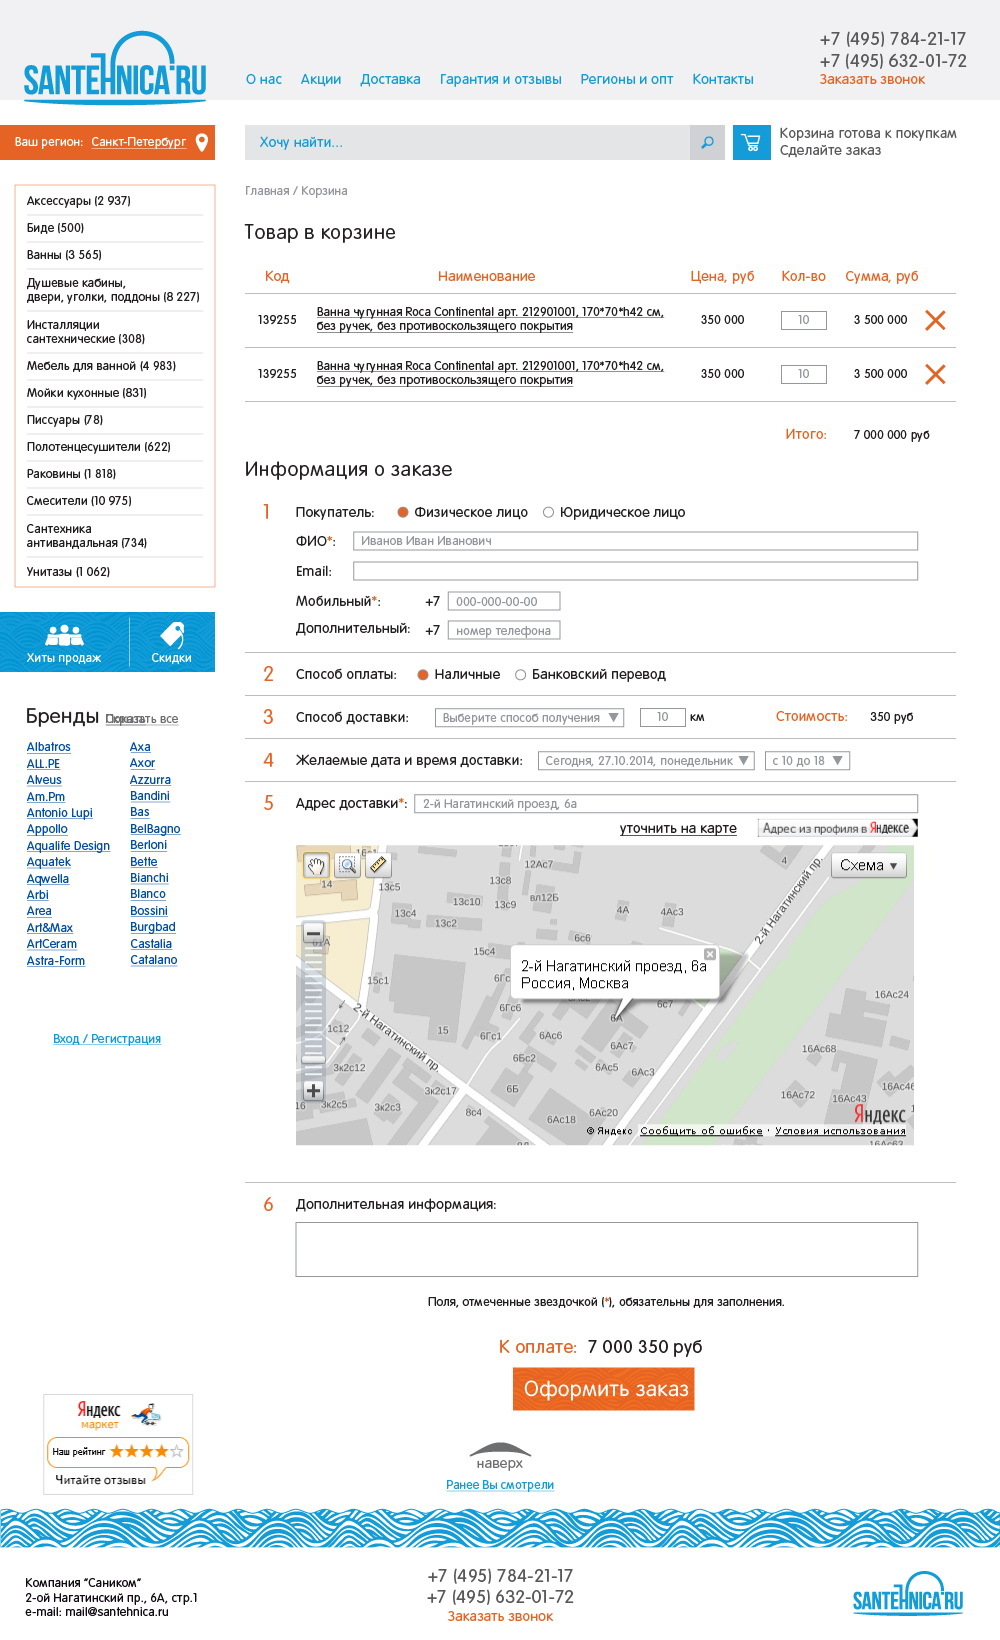Remove the first cart item with the X
Image resolution: width=1000 pixels, height=1640 pixels.
pos(935,320)
